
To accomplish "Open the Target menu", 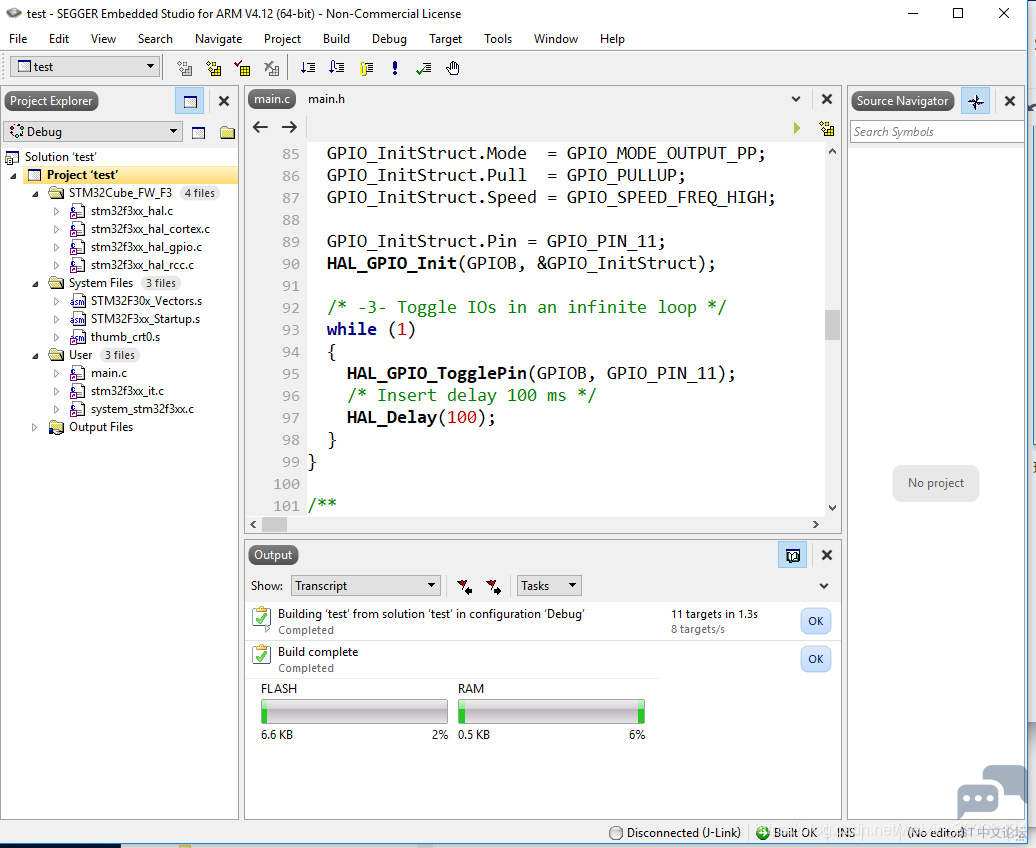I will (445, 39).
